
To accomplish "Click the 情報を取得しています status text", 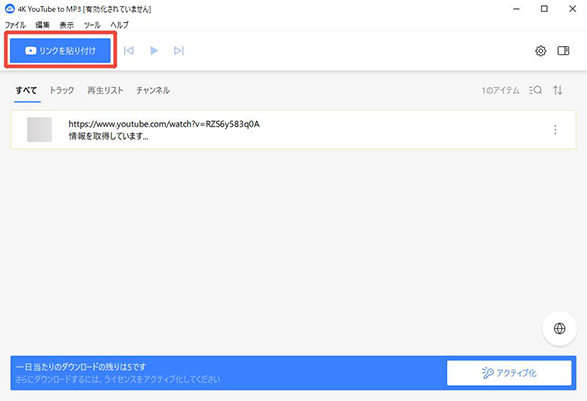I will (x=108, y=136).
